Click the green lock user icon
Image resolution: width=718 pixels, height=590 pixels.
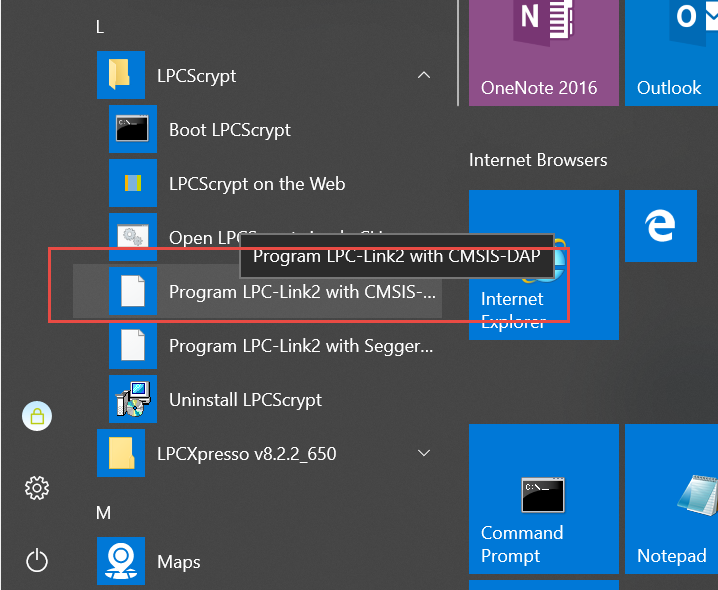click(x=37, y=416)
